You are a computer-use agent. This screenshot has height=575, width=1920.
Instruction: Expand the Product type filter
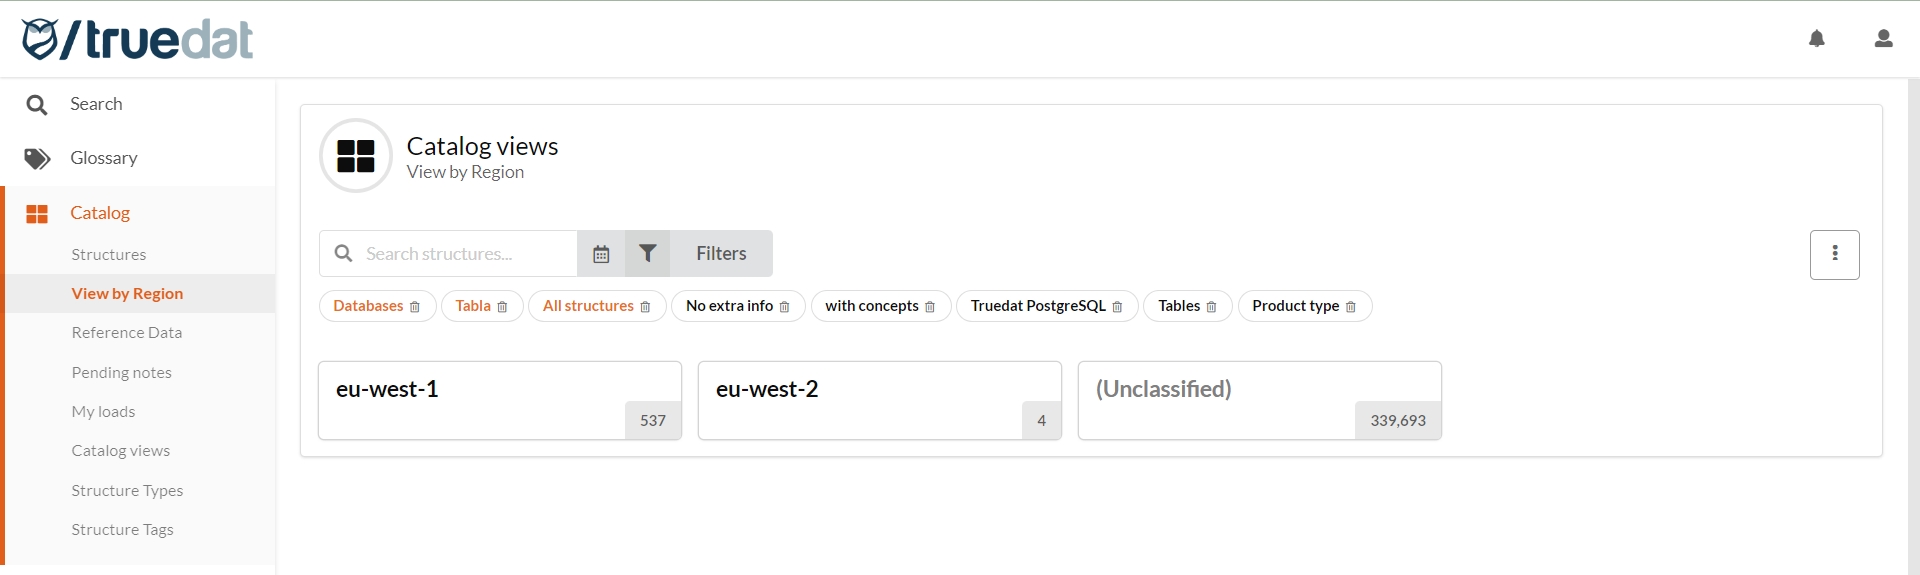click(x=1295, y=306)
